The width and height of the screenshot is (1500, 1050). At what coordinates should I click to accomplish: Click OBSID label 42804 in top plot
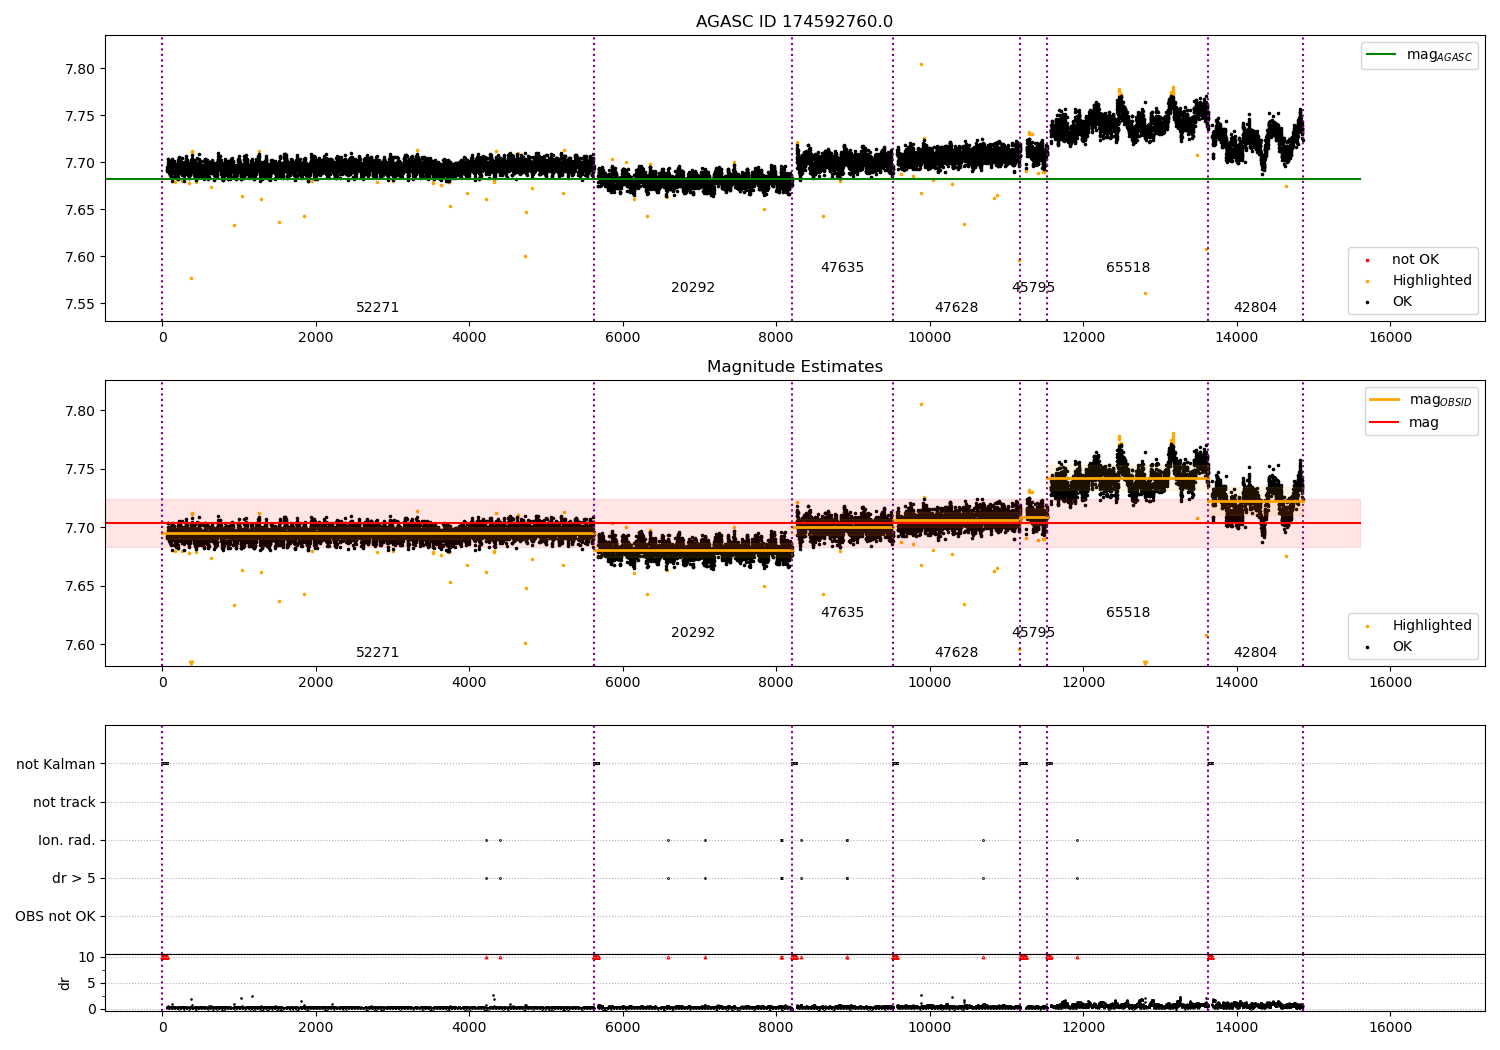pyautogui.click(x=1255, y=308)
